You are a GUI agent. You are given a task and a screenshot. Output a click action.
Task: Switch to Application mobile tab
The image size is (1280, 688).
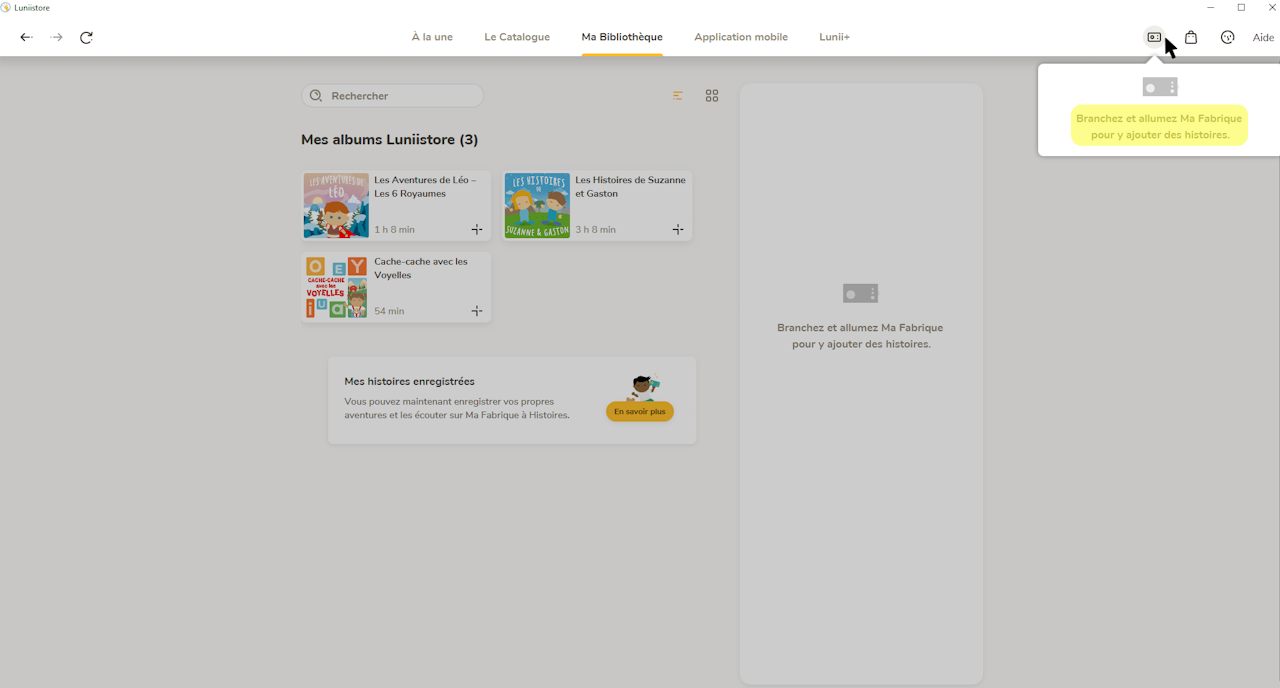point(741,37)
